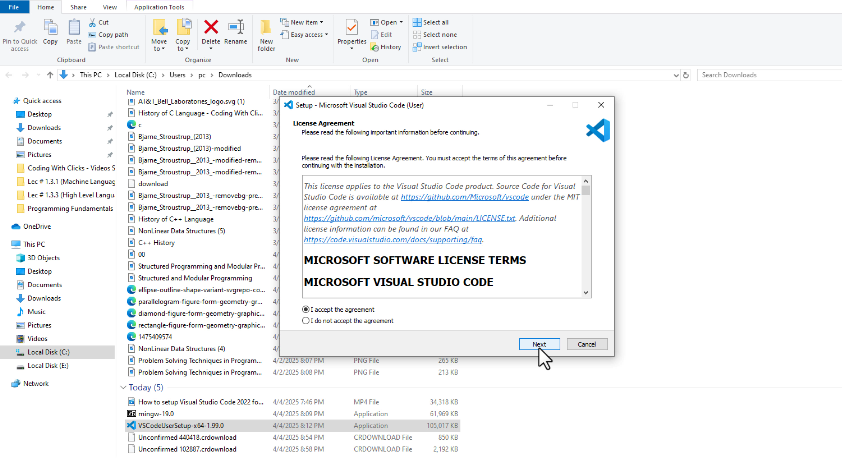Open the Open button dropdown arrow
Image resolution: width=842 pixels, height=460 pixels.
[x=401, y=23]
